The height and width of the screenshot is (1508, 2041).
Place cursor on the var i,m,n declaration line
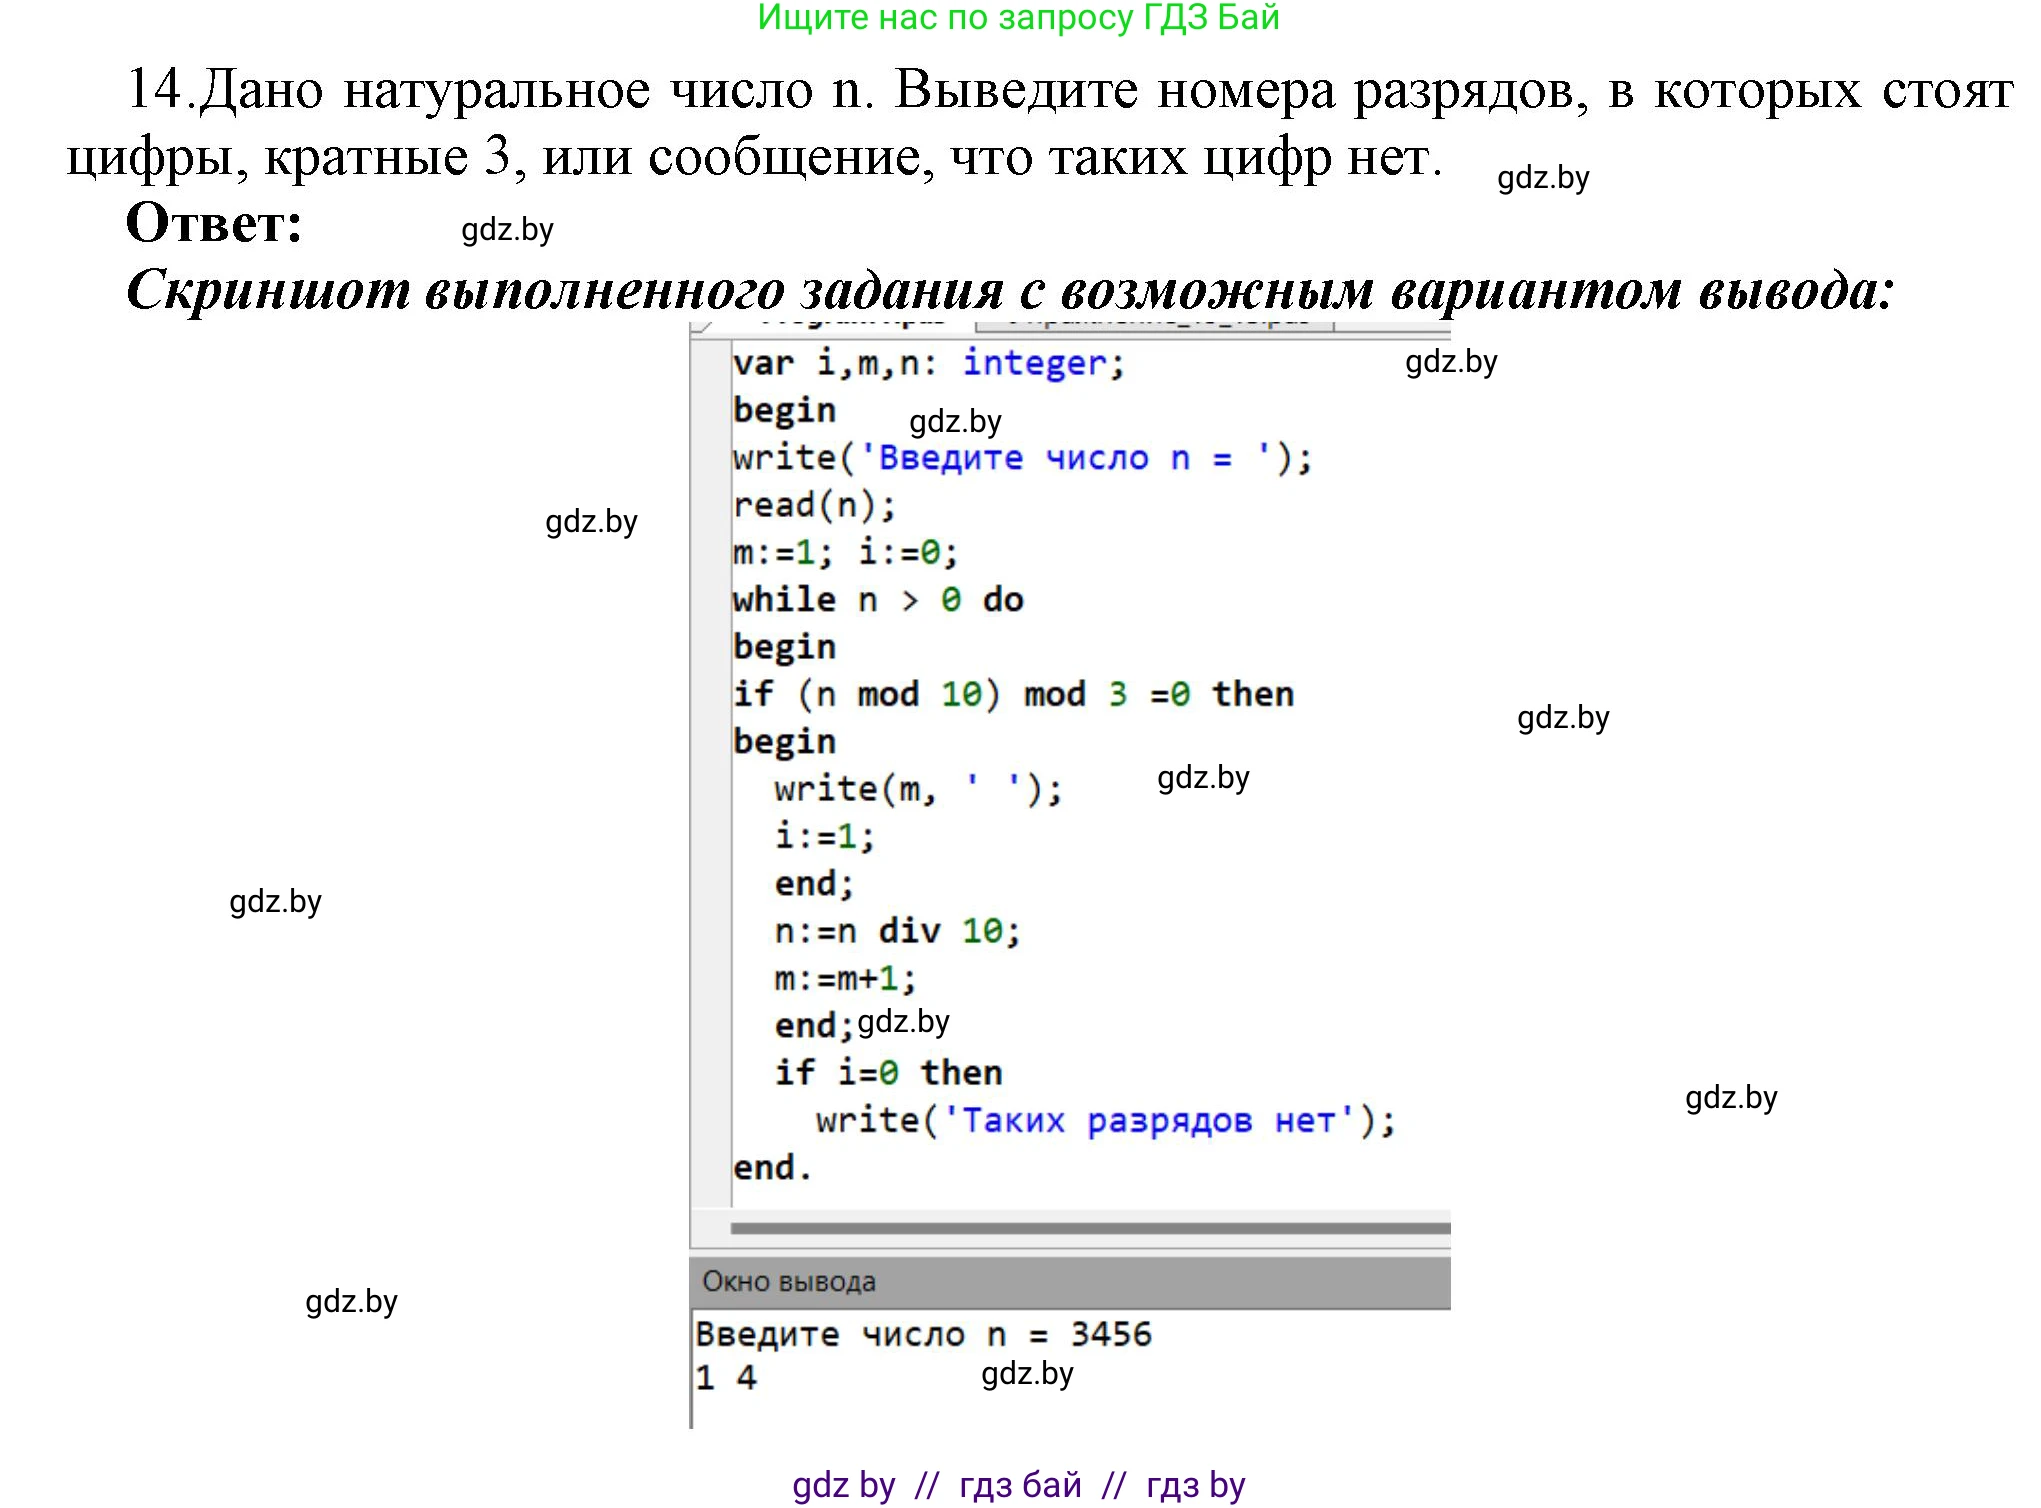click(928, 363)
